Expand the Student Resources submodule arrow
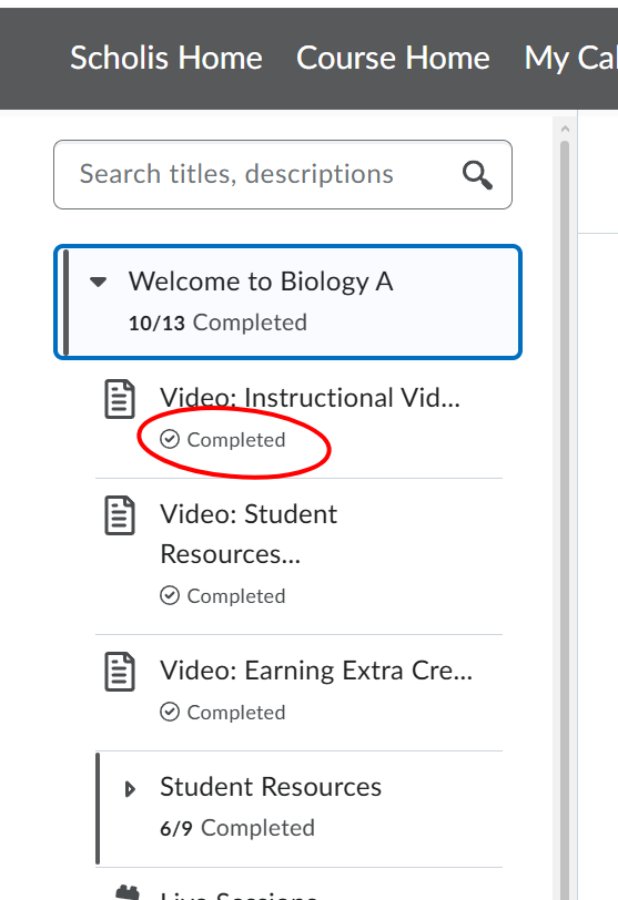618x900 pixels. click(130, 789)
